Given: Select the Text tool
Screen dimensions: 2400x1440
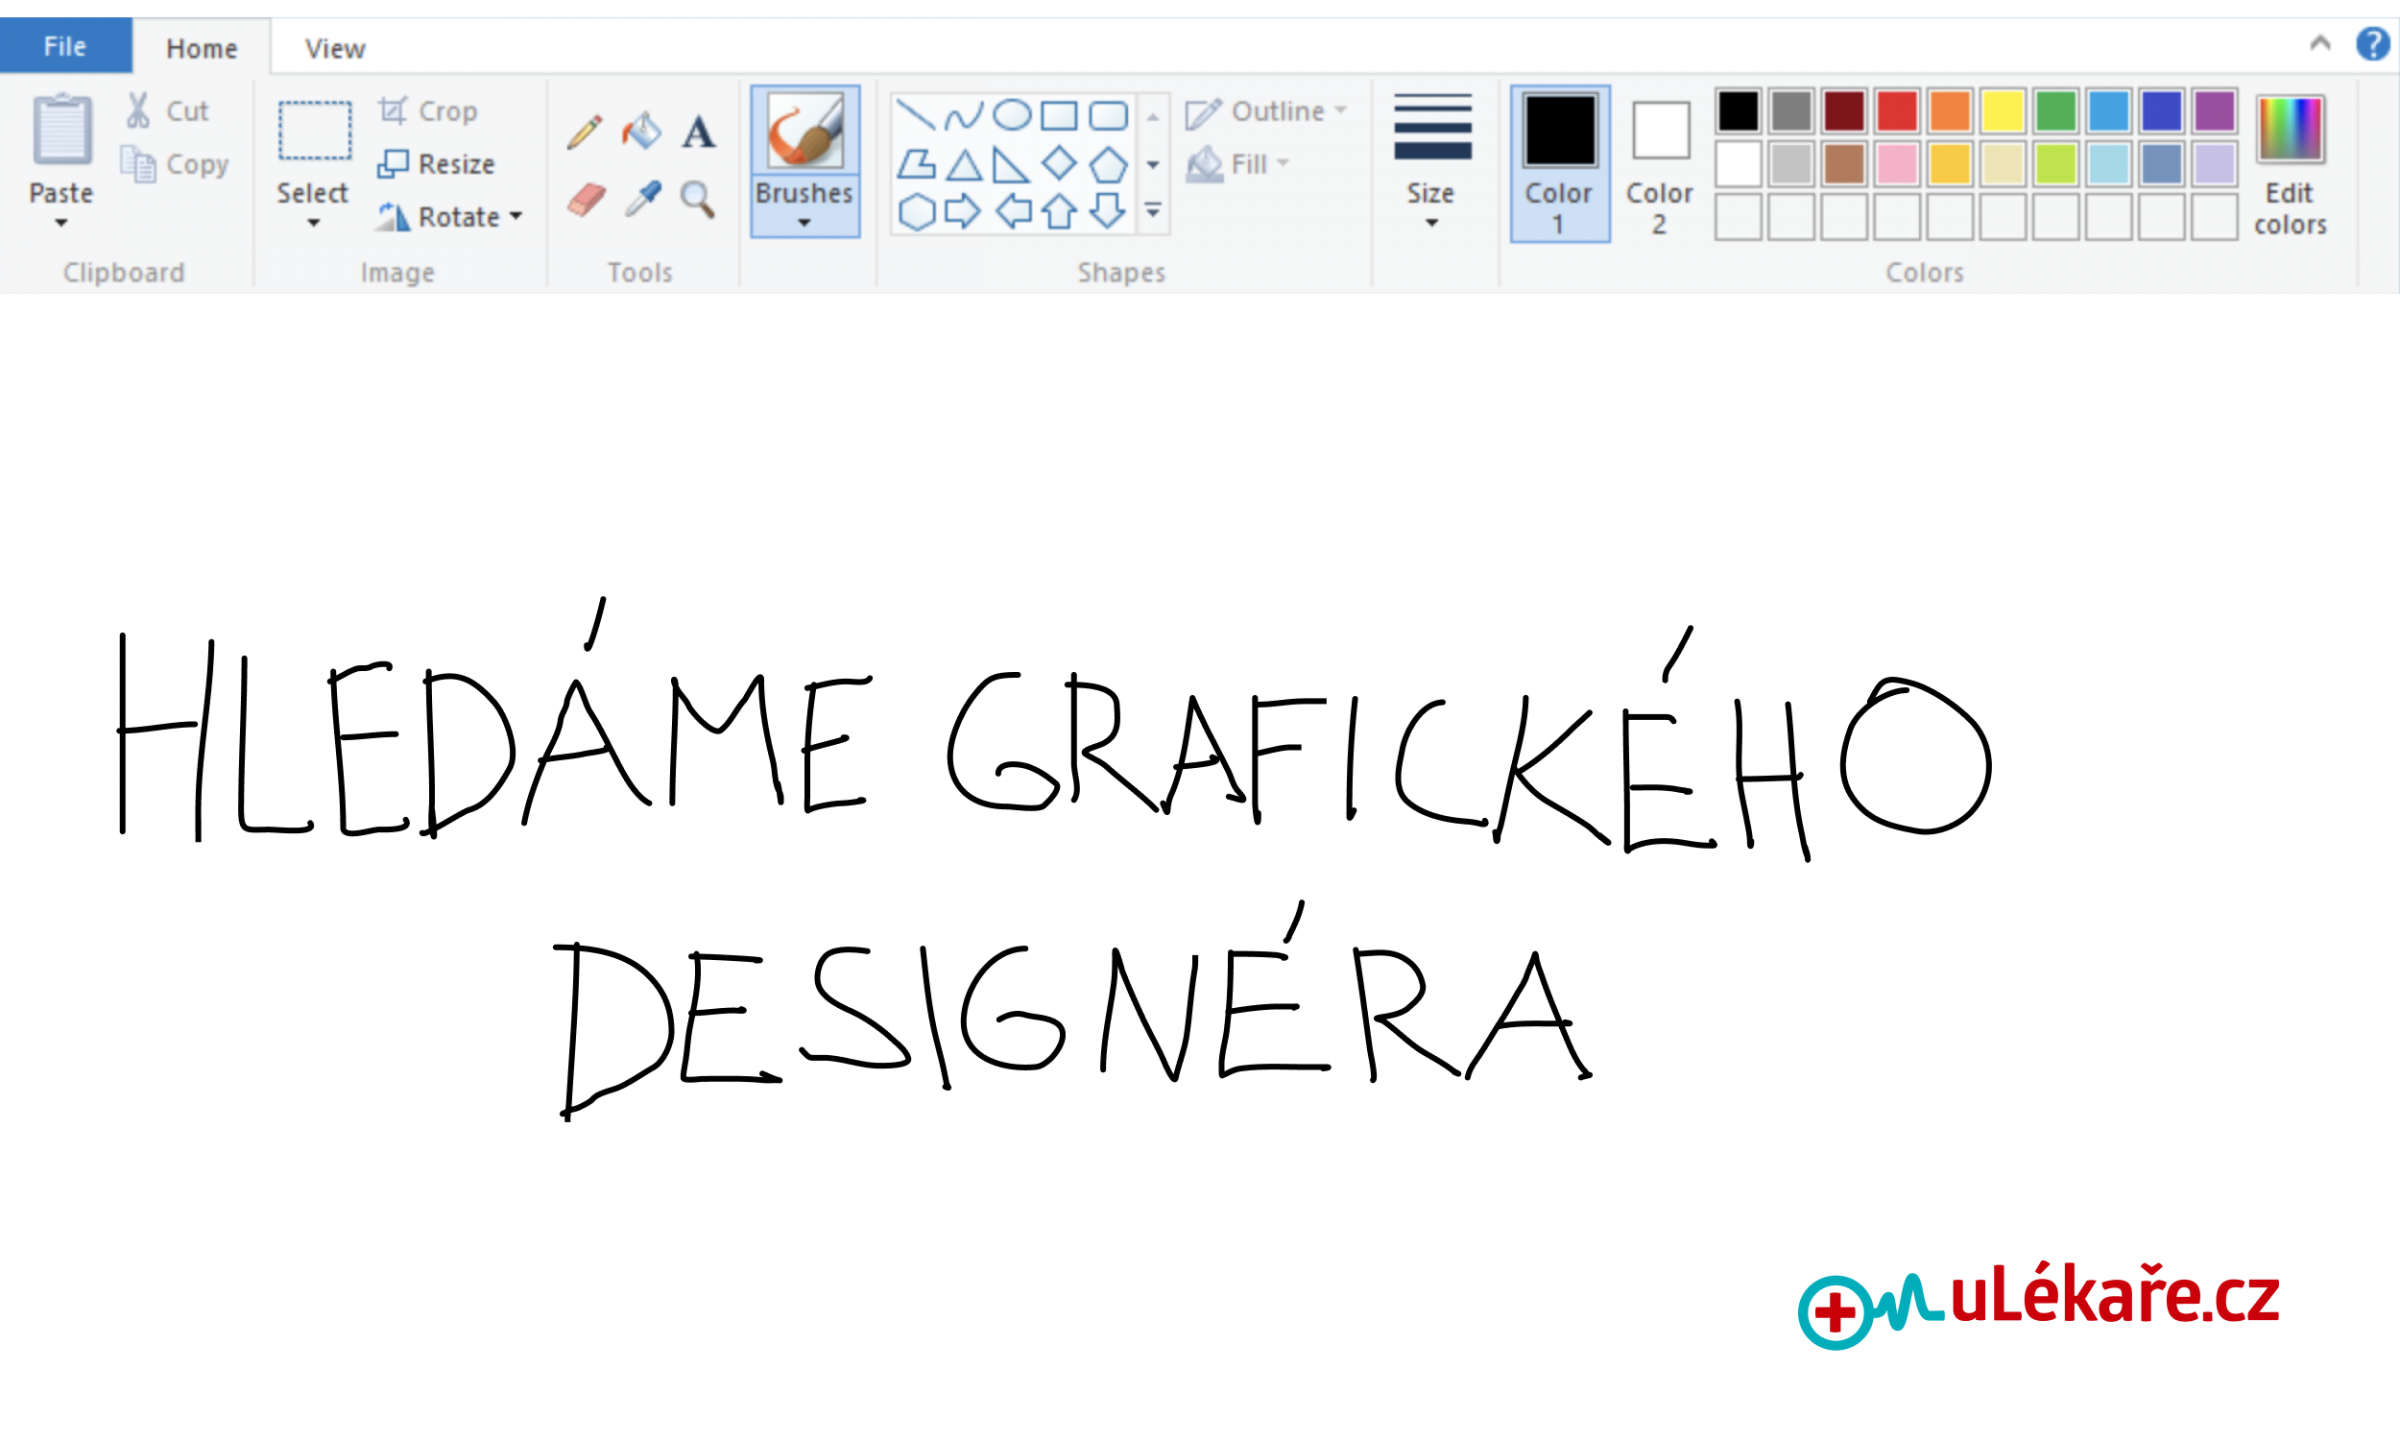Looking at the screenshot, I should [698, 132].
